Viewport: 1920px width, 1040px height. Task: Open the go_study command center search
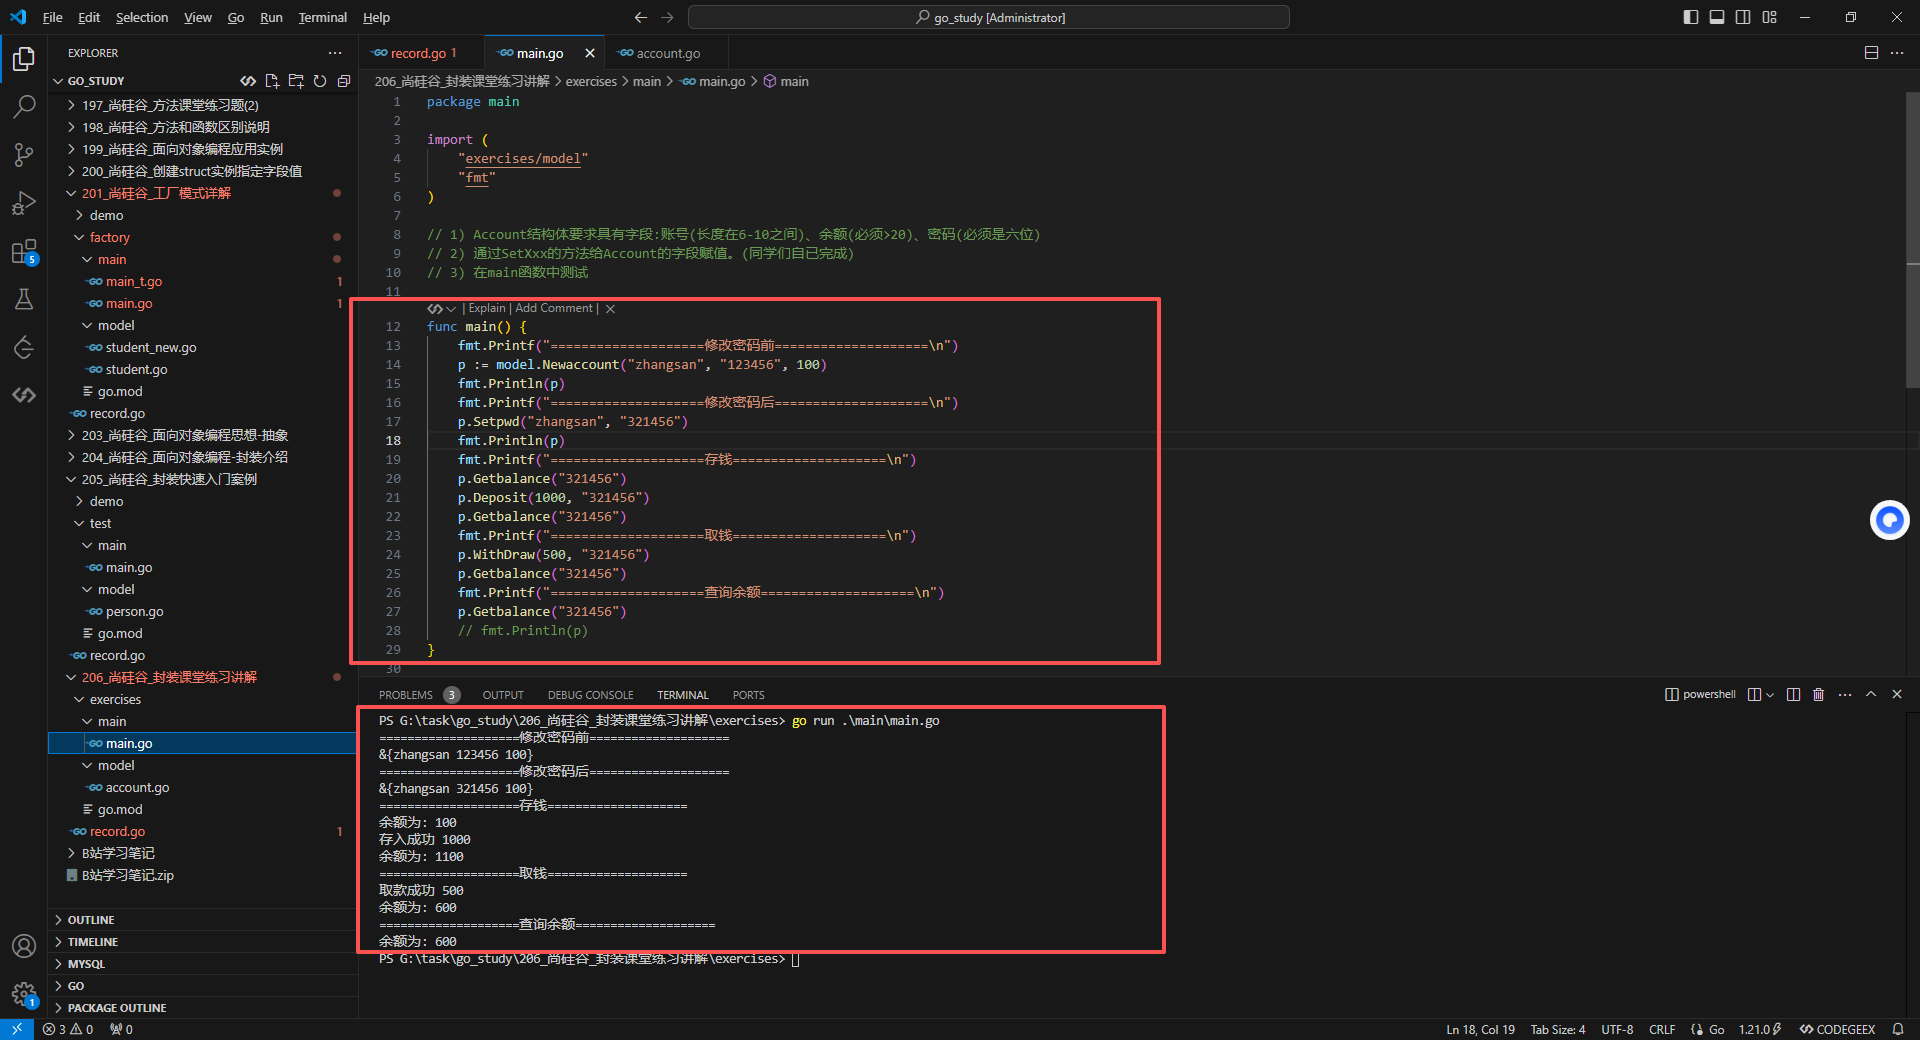click(x=989, y=17)
